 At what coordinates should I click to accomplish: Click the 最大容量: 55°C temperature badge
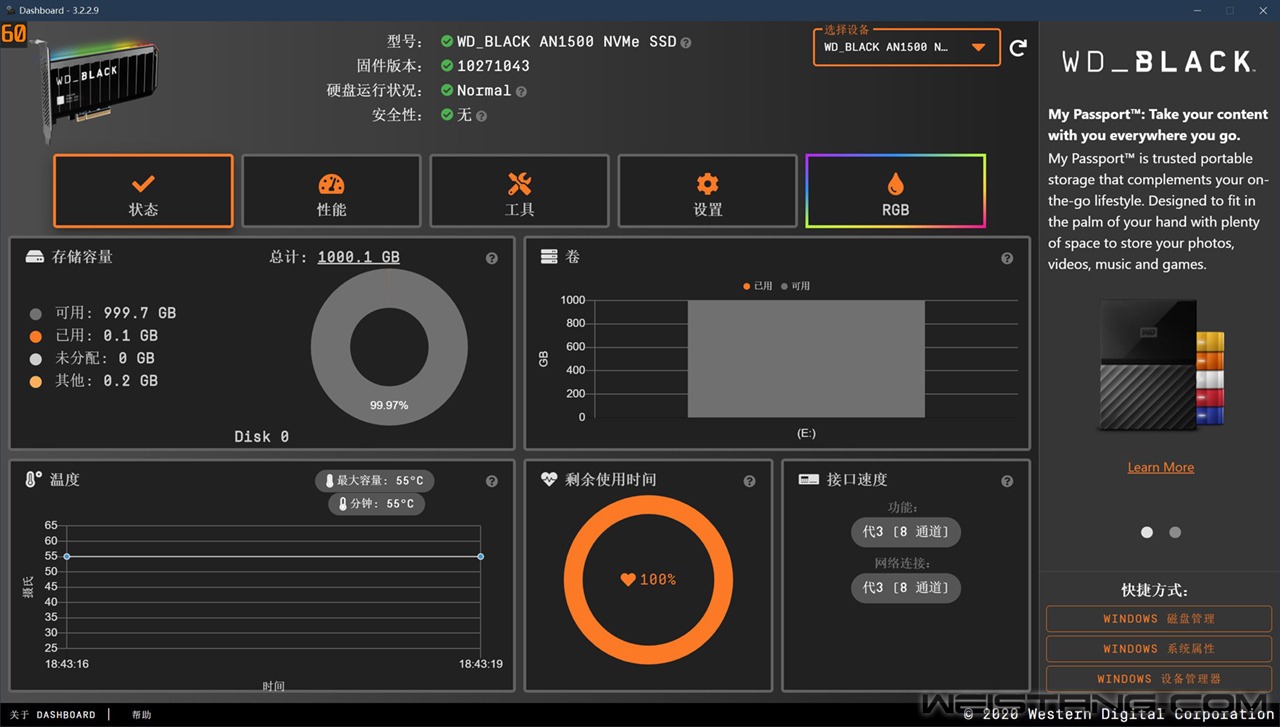374,481
